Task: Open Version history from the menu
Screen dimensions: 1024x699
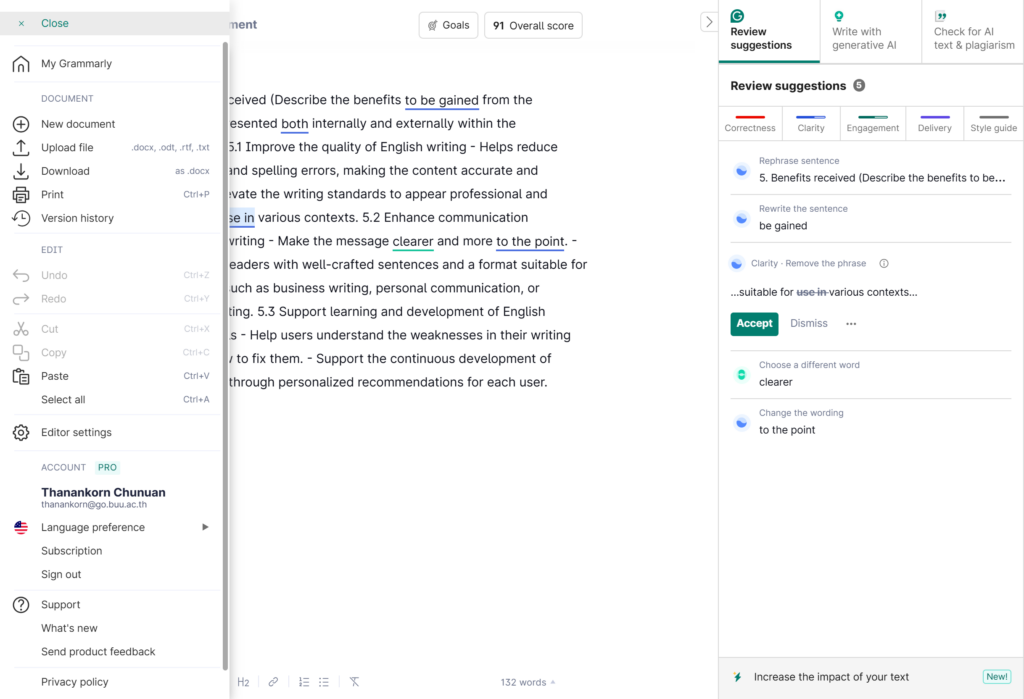Action: point(77,218)
